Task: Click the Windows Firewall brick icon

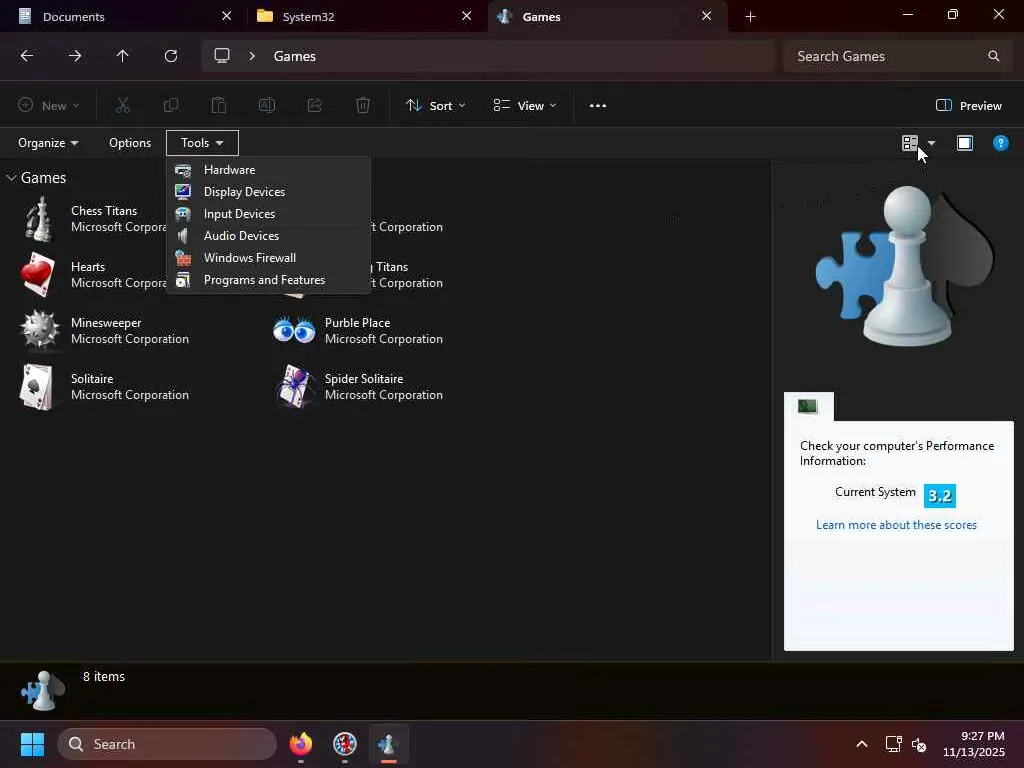Action: point(183,258)
